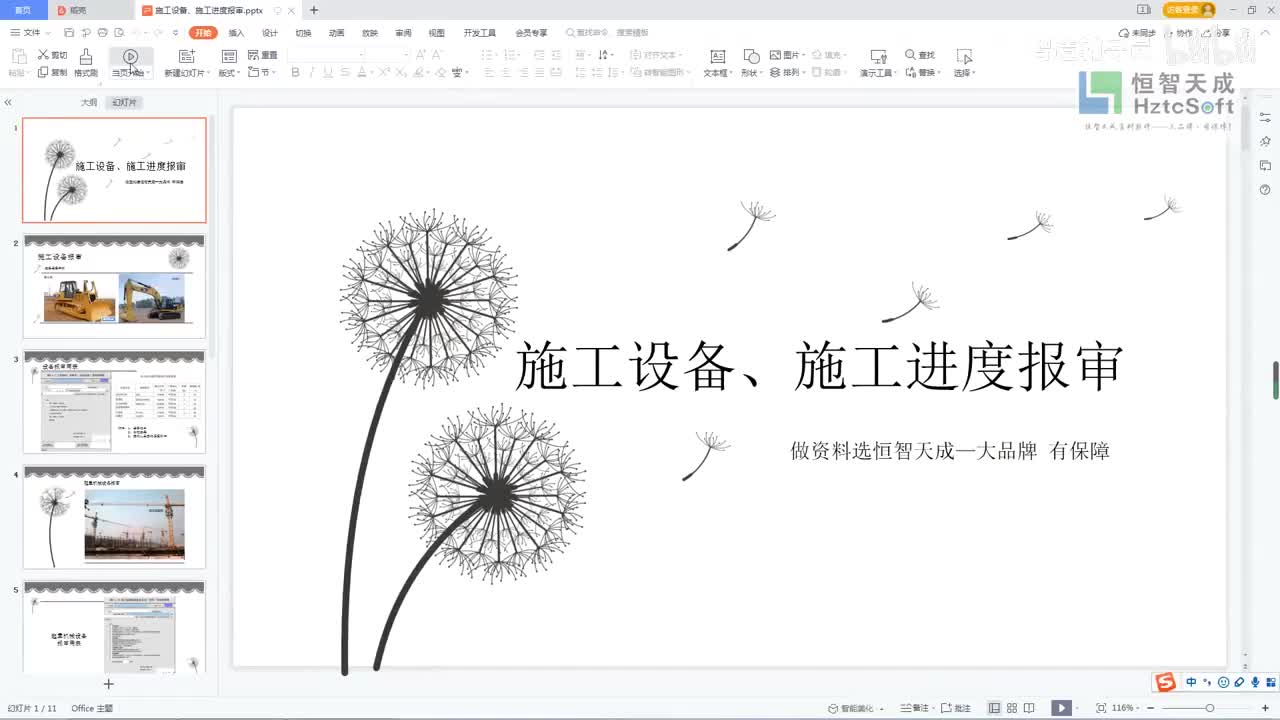Image resolution: width=1280 pixels, height=720 pixels.
Task: Open the Replace (替换) dropdown
Action: (x=925, y=72)
